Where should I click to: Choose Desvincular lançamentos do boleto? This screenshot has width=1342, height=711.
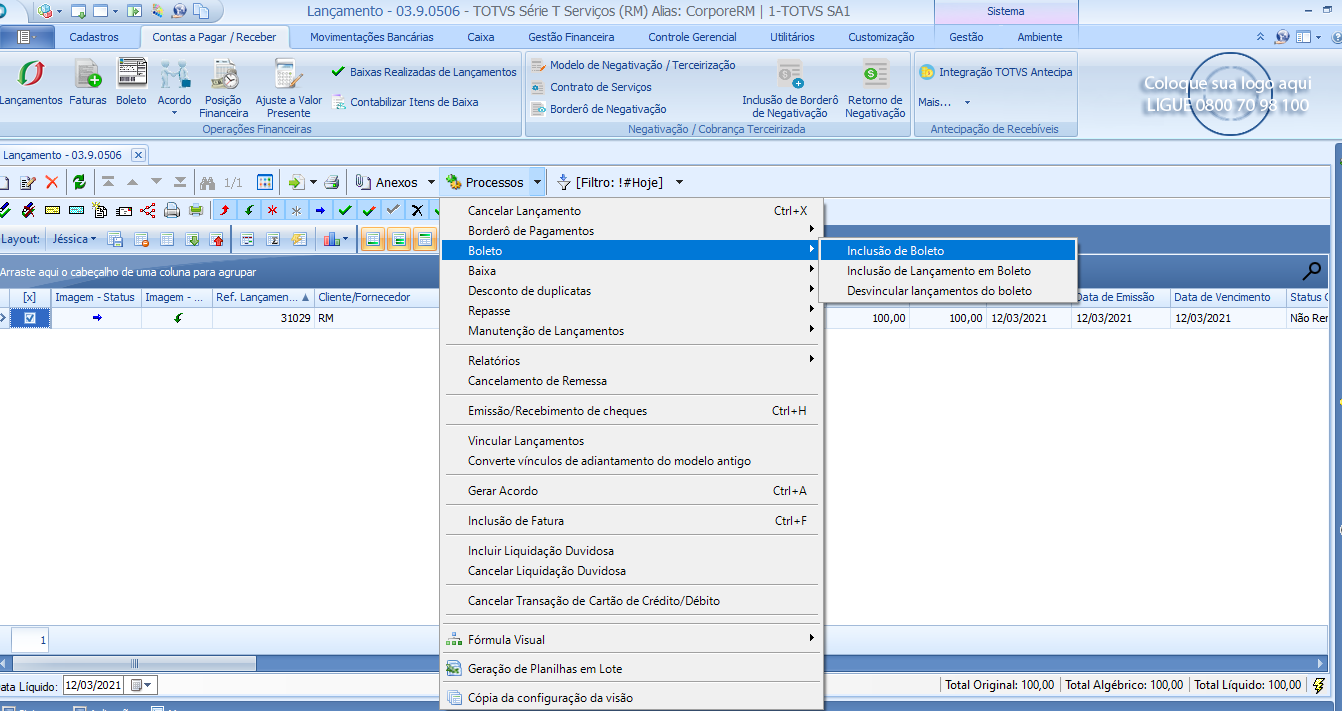tap(948, 291)
